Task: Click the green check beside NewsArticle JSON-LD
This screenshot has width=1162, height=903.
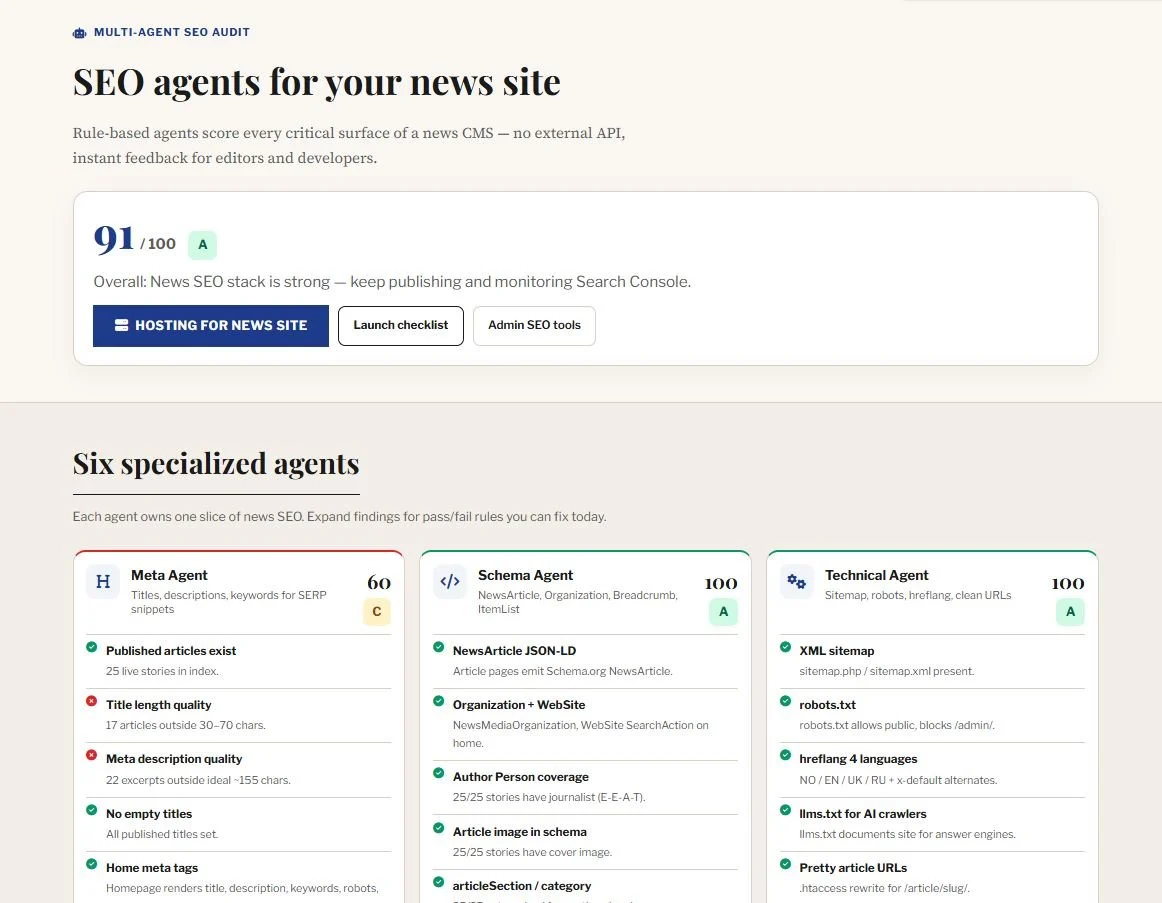Action: [439, 647]
